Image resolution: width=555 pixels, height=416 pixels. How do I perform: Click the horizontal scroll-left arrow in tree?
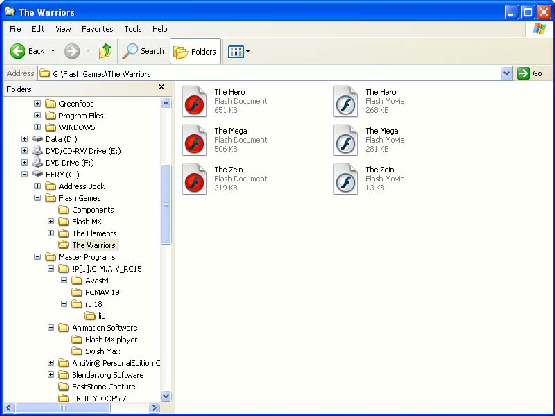10,408
